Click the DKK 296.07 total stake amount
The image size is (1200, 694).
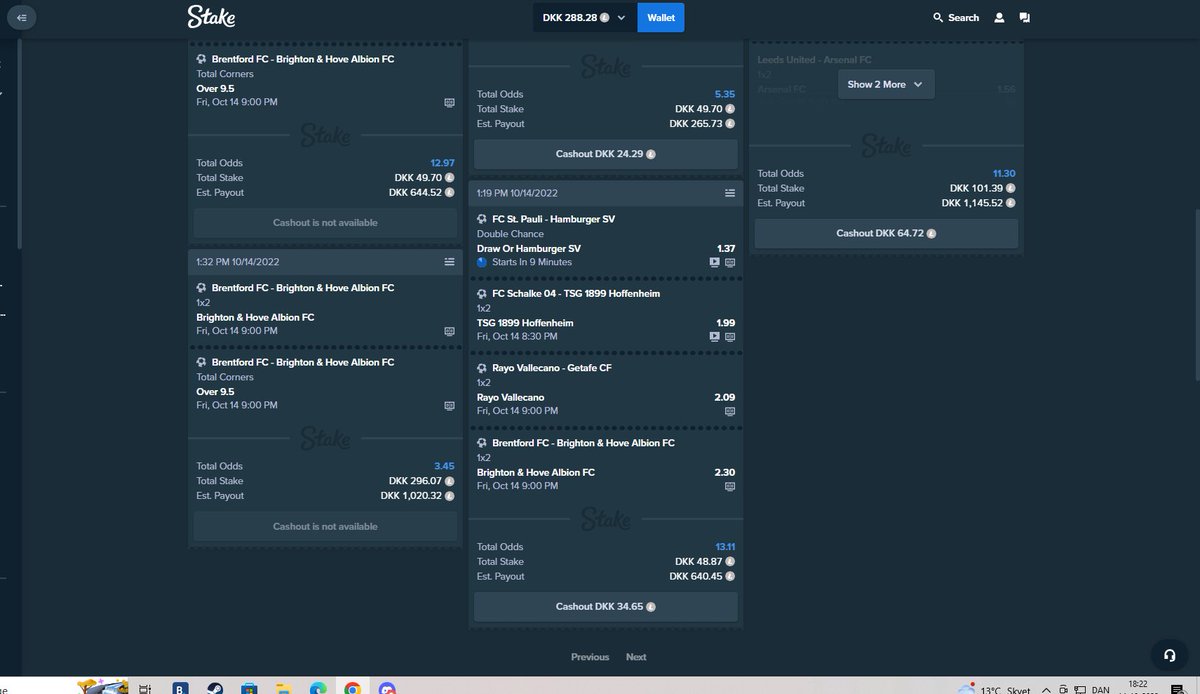pos(416,481)
